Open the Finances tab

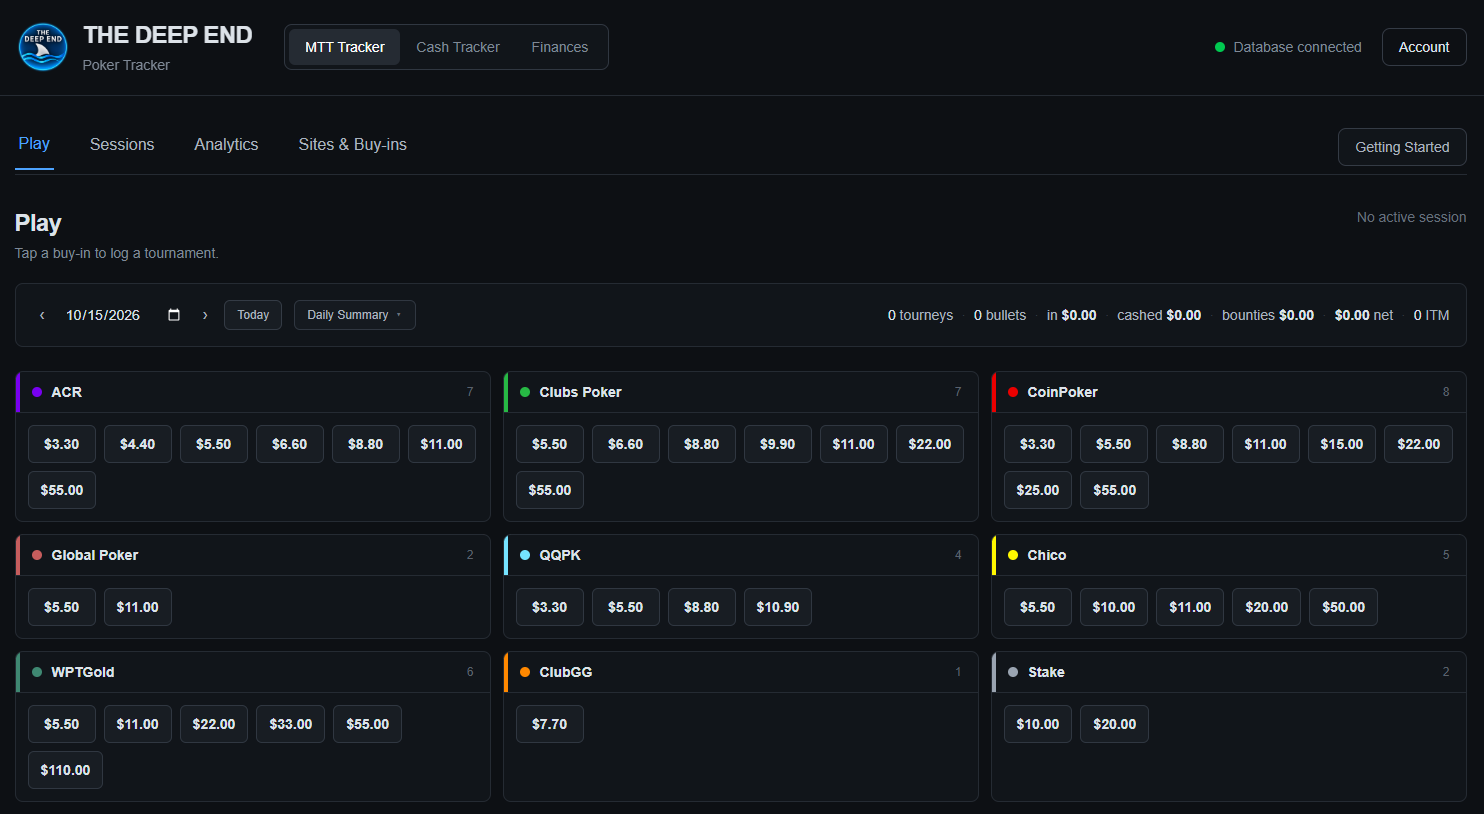click(560, 47)
